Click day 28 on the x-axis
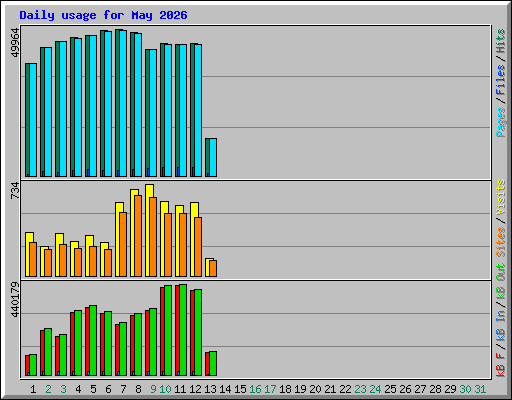Screen dimensions: 512x400 tap(435, 389)
